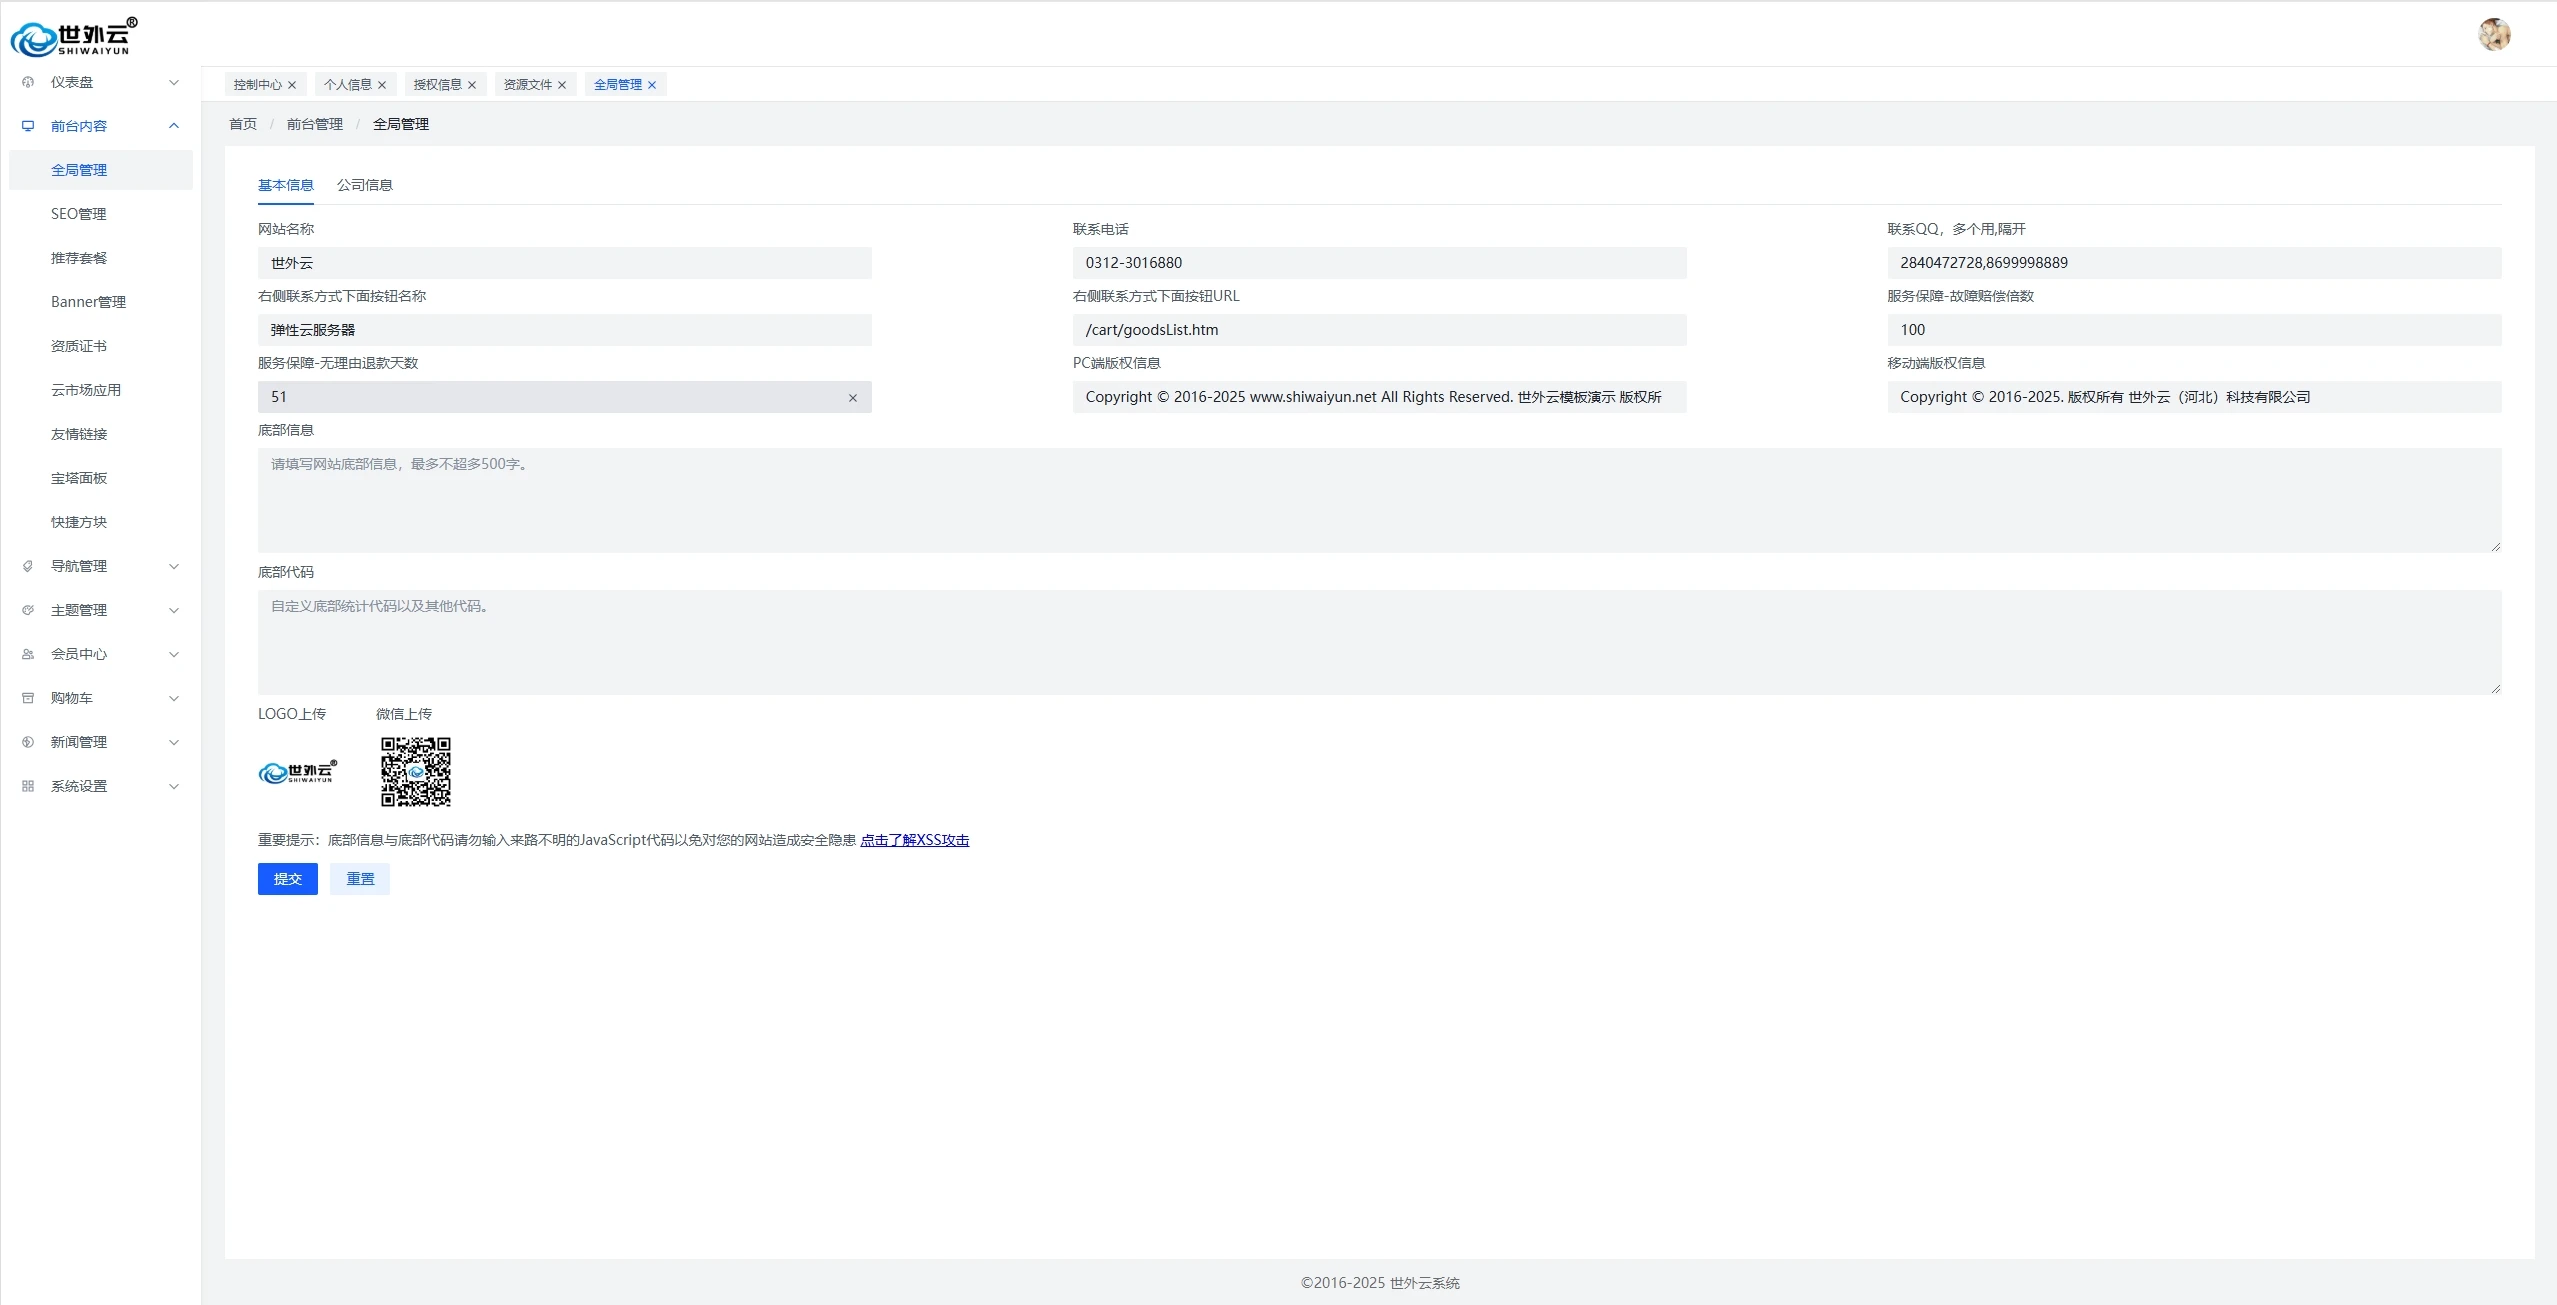The height and width of the screenshot is (1305, 2557).
Task: Click the cart icon beside 购物车
Action: click(28, 698)
